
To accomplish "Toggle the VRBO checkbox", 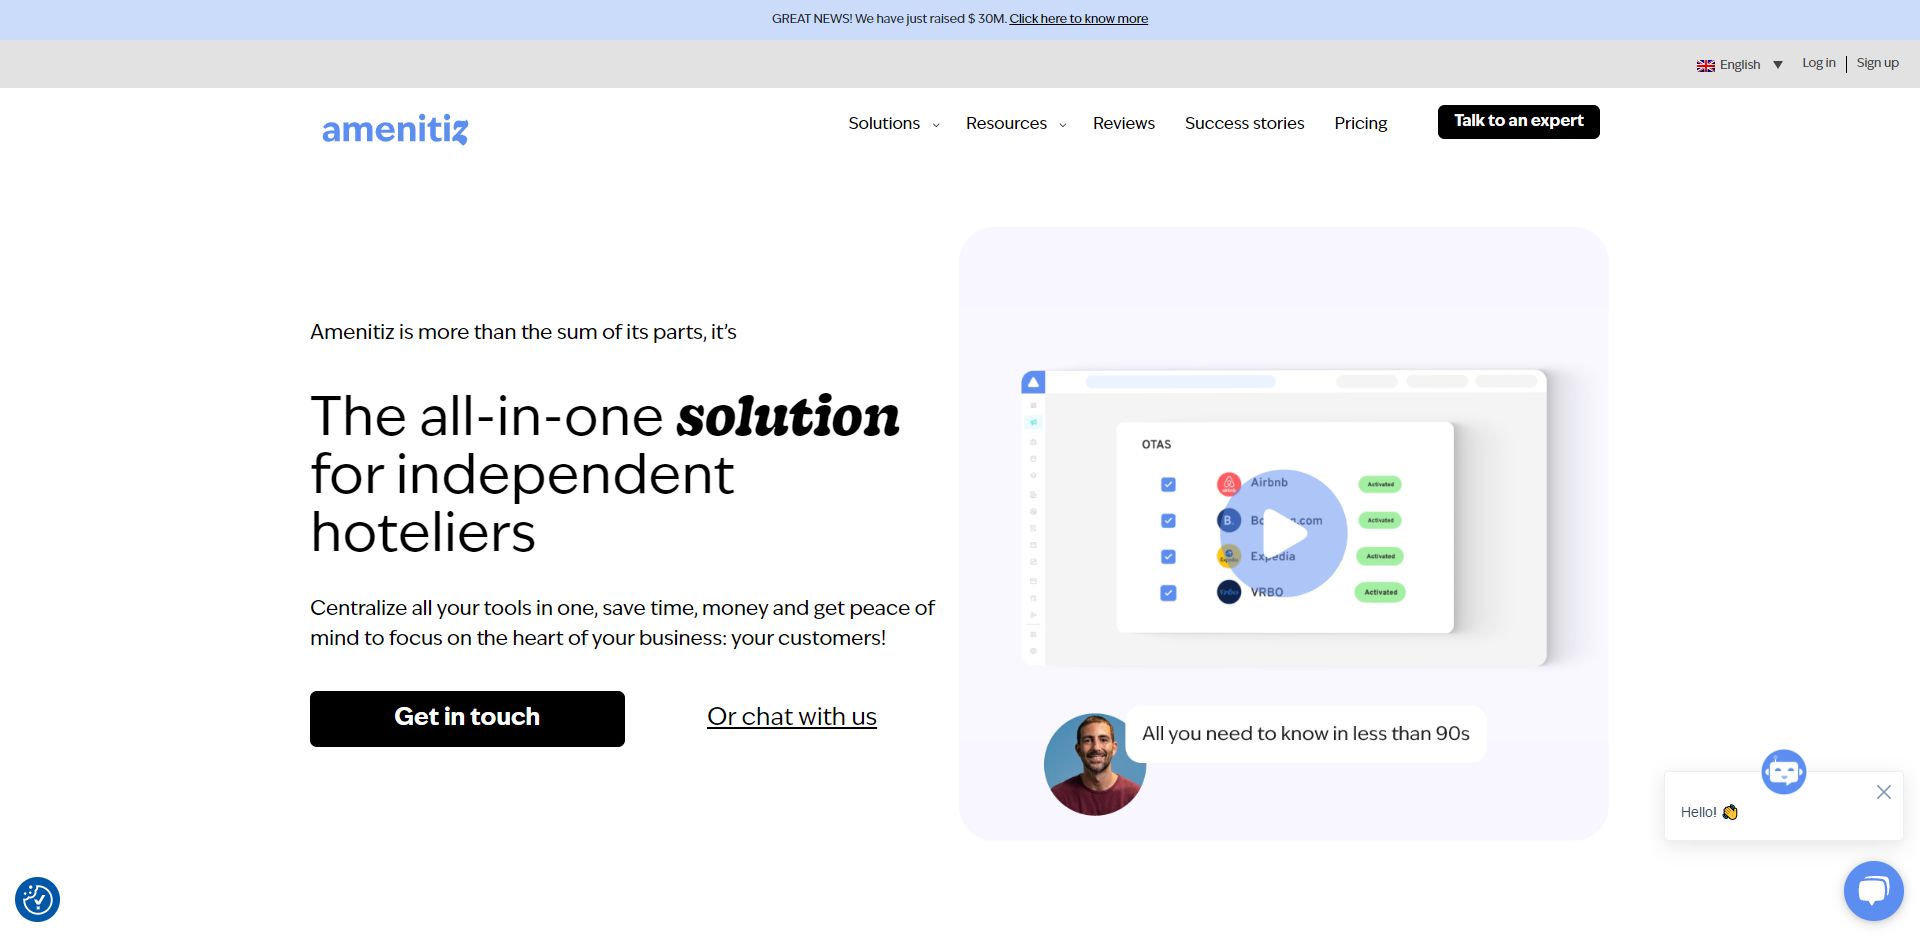I will [x=1168, y=593].
